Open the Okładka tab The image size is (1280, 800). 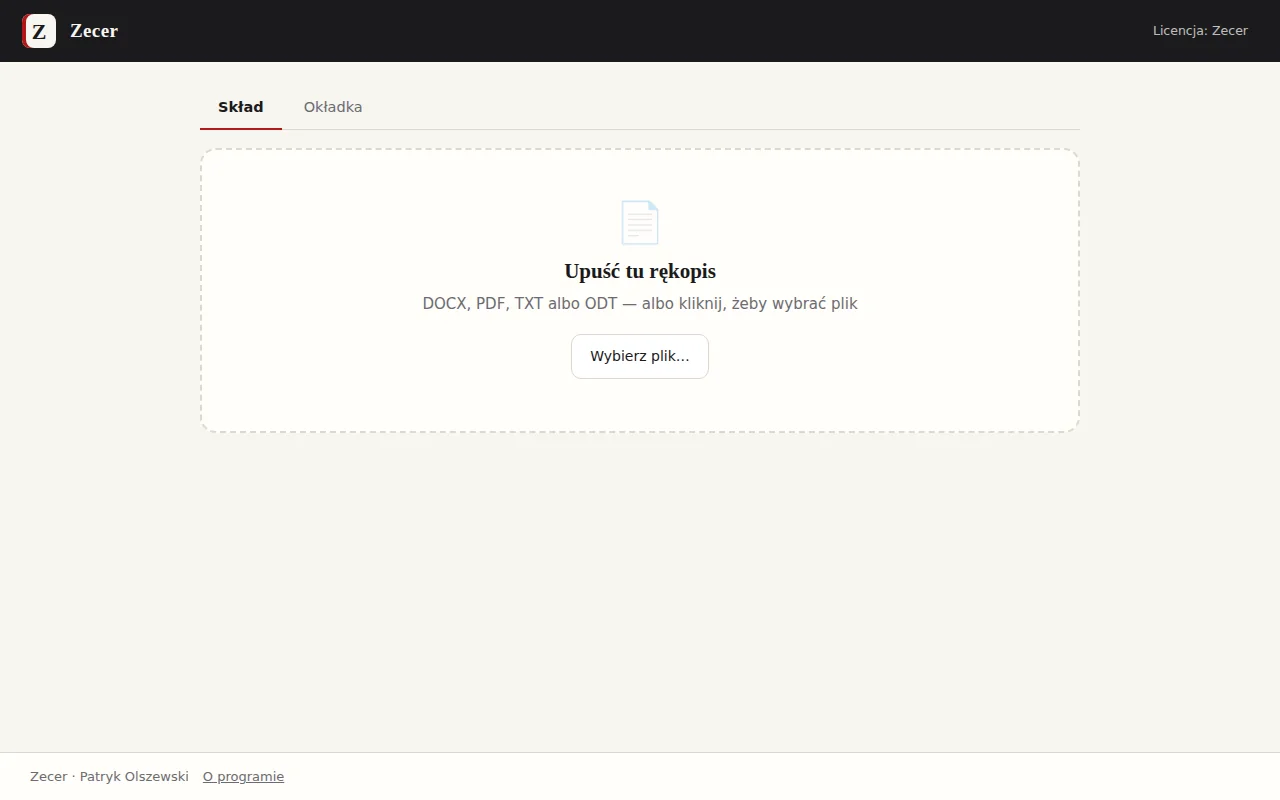pos(333,107)
